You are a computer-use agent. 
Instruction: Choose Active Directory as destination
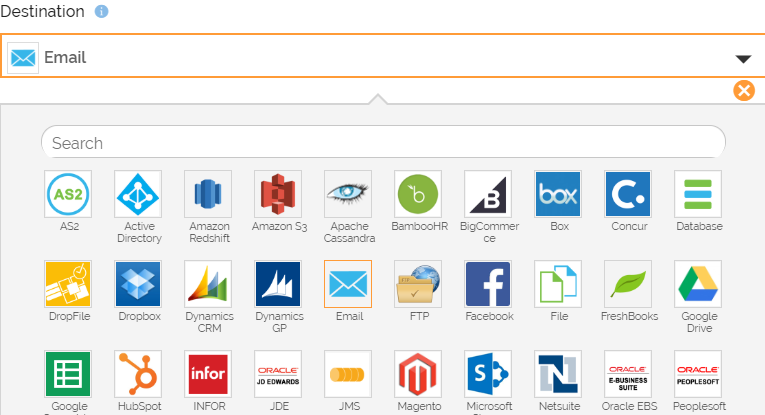click(139, 194)
